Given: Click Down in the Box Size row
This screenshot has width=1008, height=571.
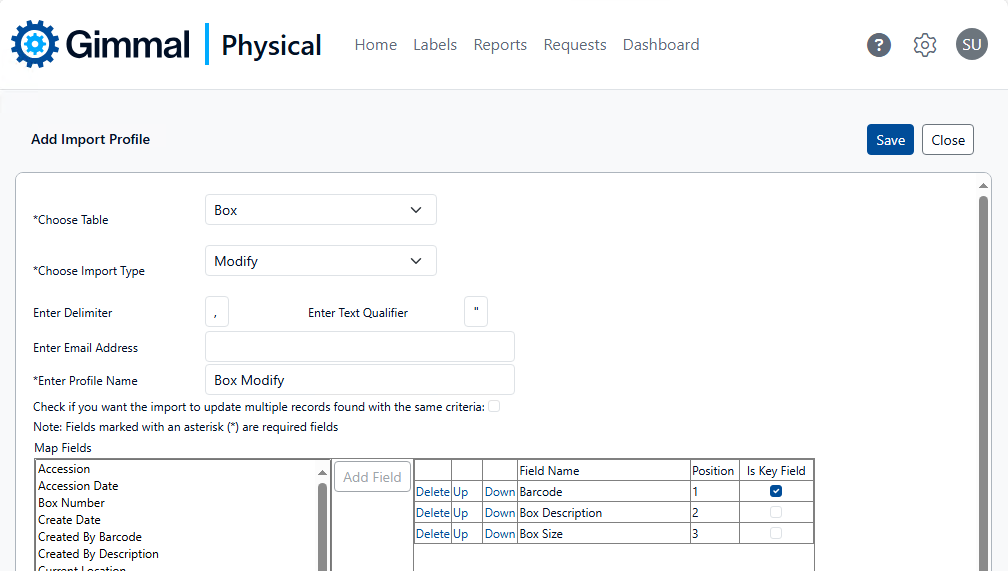Looking at the screenshot, I should (500, 534).
